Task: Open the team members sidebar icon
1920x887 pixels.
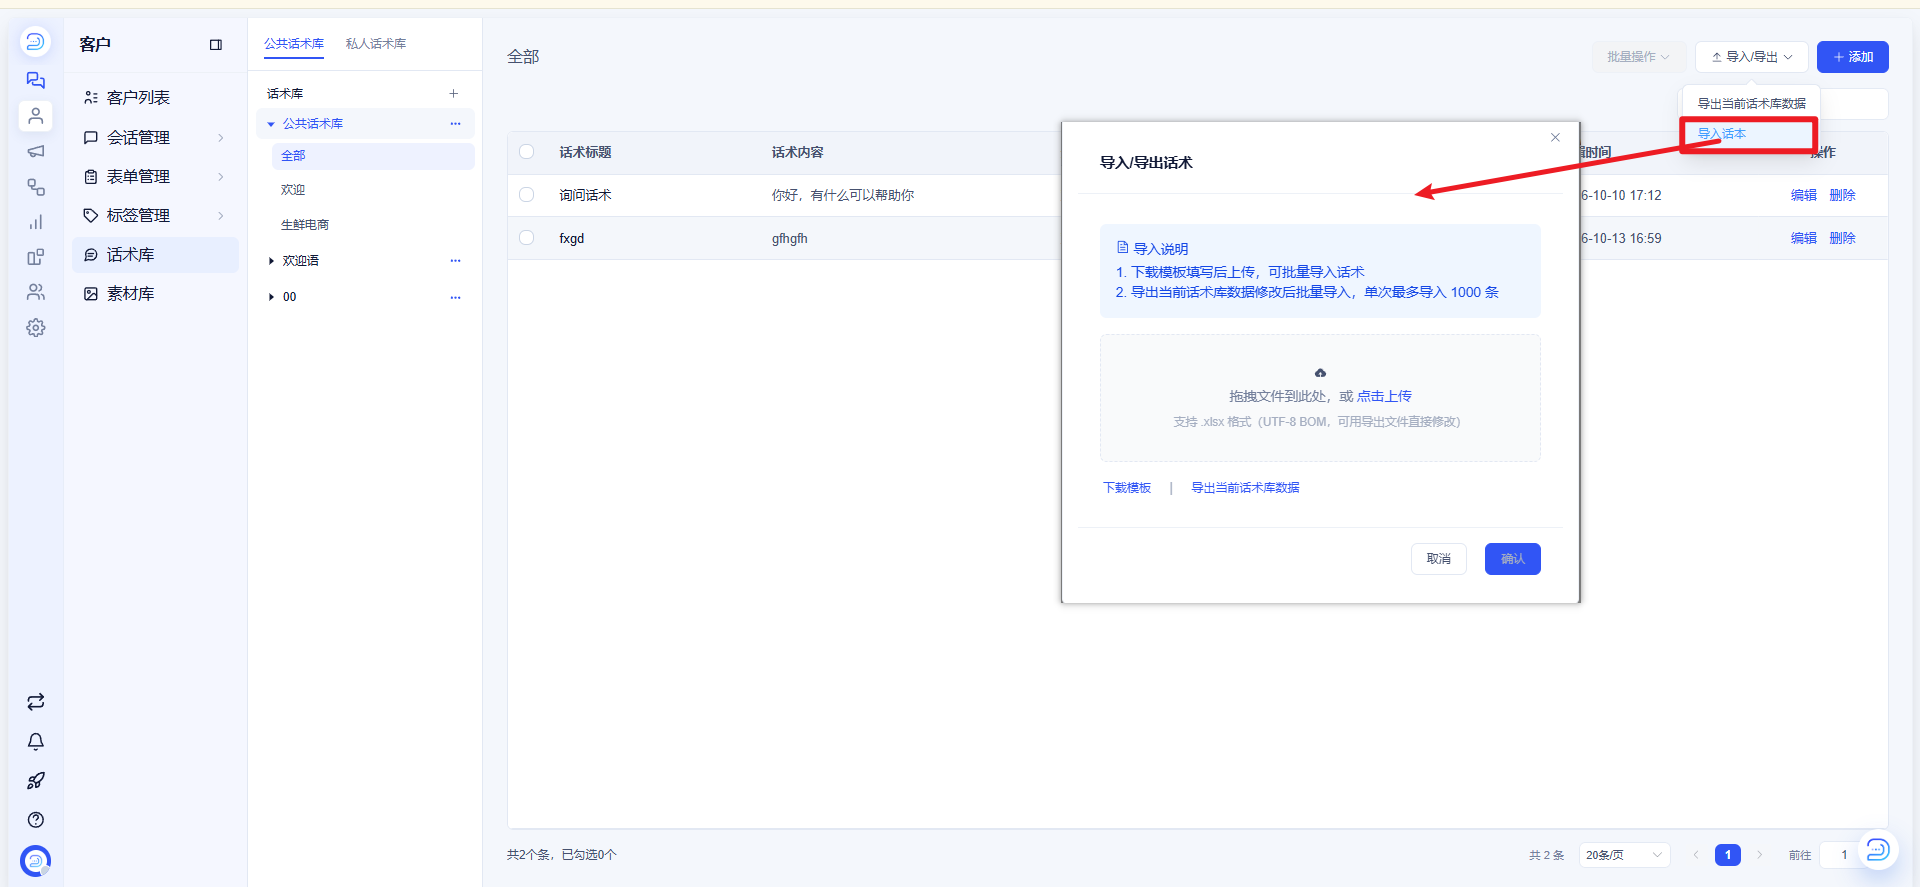Action: [36, 292]
